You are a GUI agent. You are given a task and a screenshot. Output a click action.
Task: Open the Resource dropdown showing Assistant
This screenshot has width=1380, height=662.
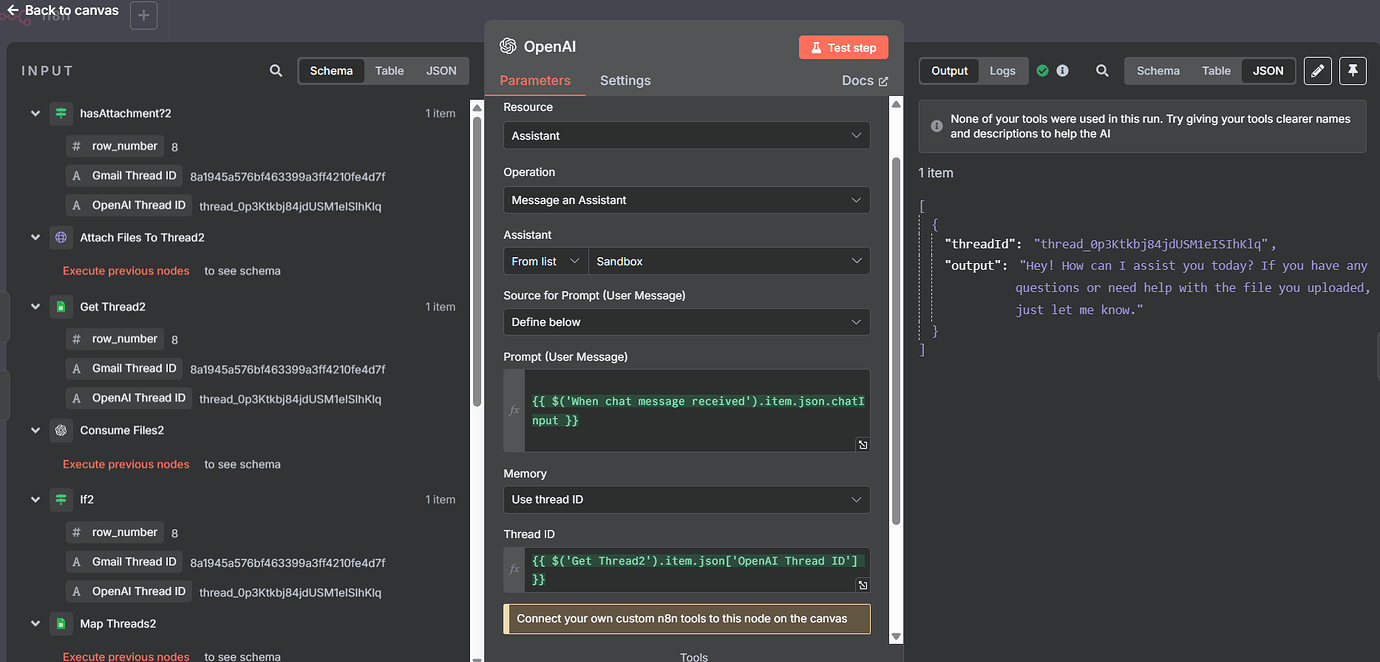click(686, 135)
